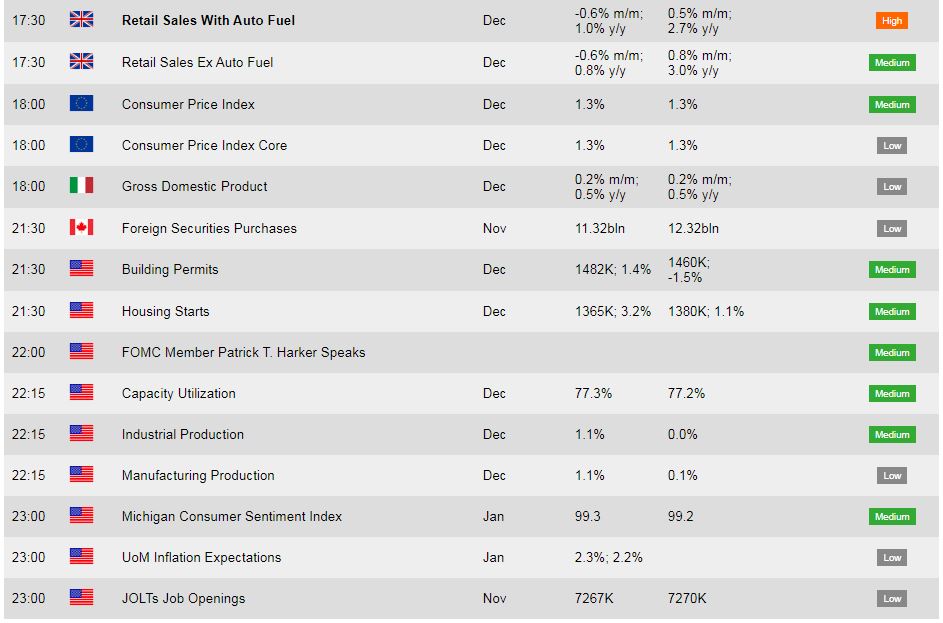The image size is (943, 623).
Task: Click the US flag beside JOLTs Job Openings
Action: (81, 598)
